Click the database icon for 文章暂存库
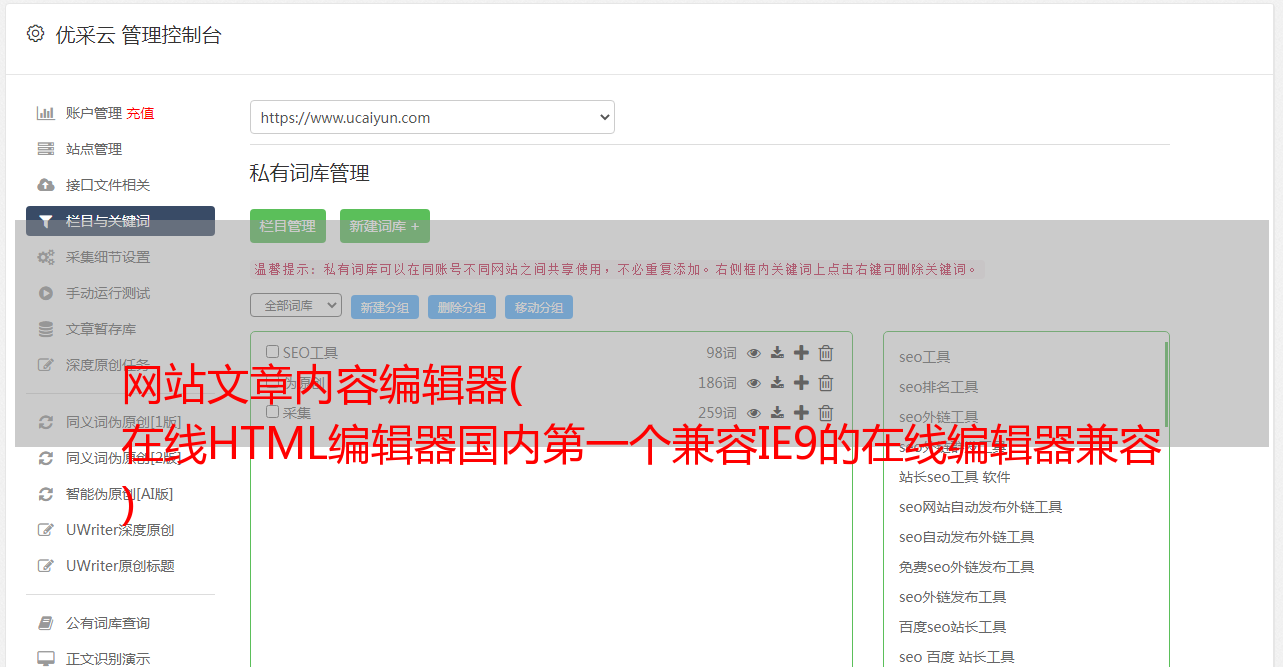Image resolution: width=1283 pixels, height=667 pixels. coord(45,329)
